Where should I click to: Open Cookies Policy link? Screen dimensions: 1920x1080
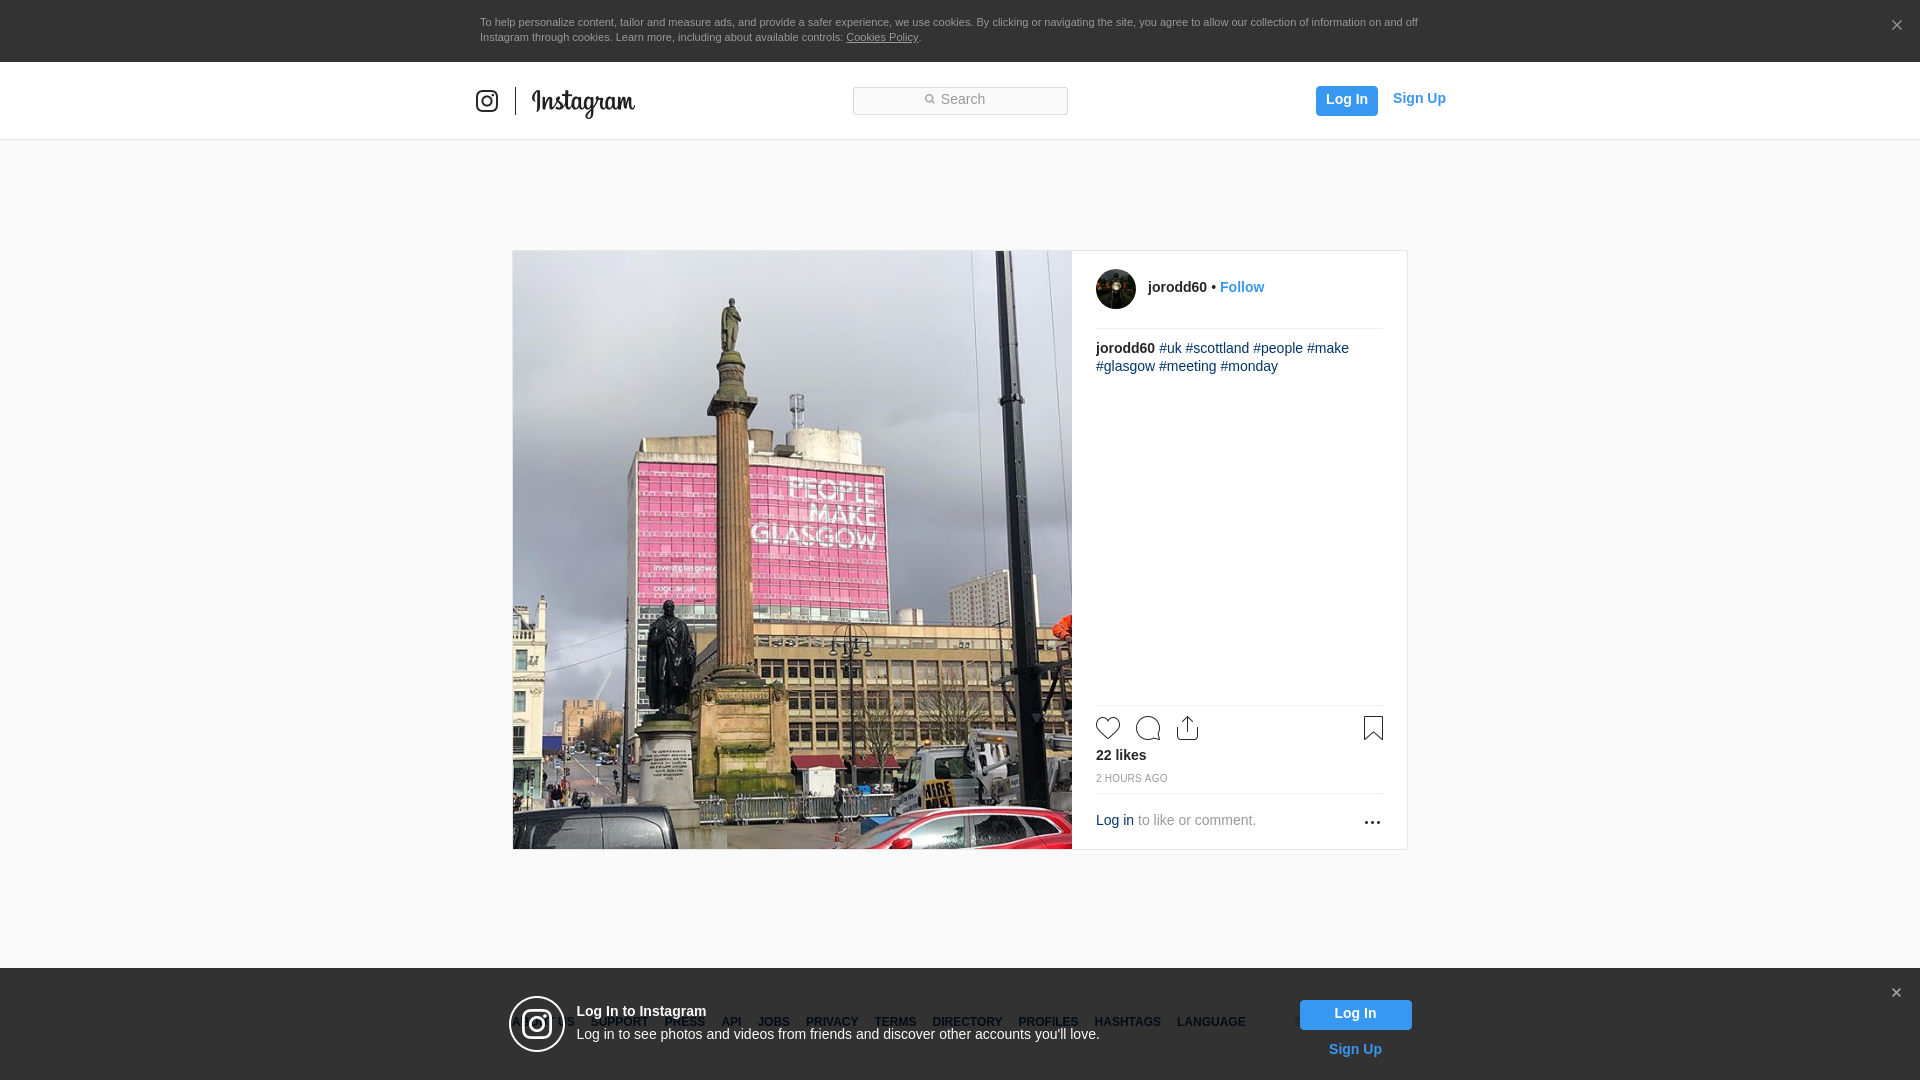[881, 37]
